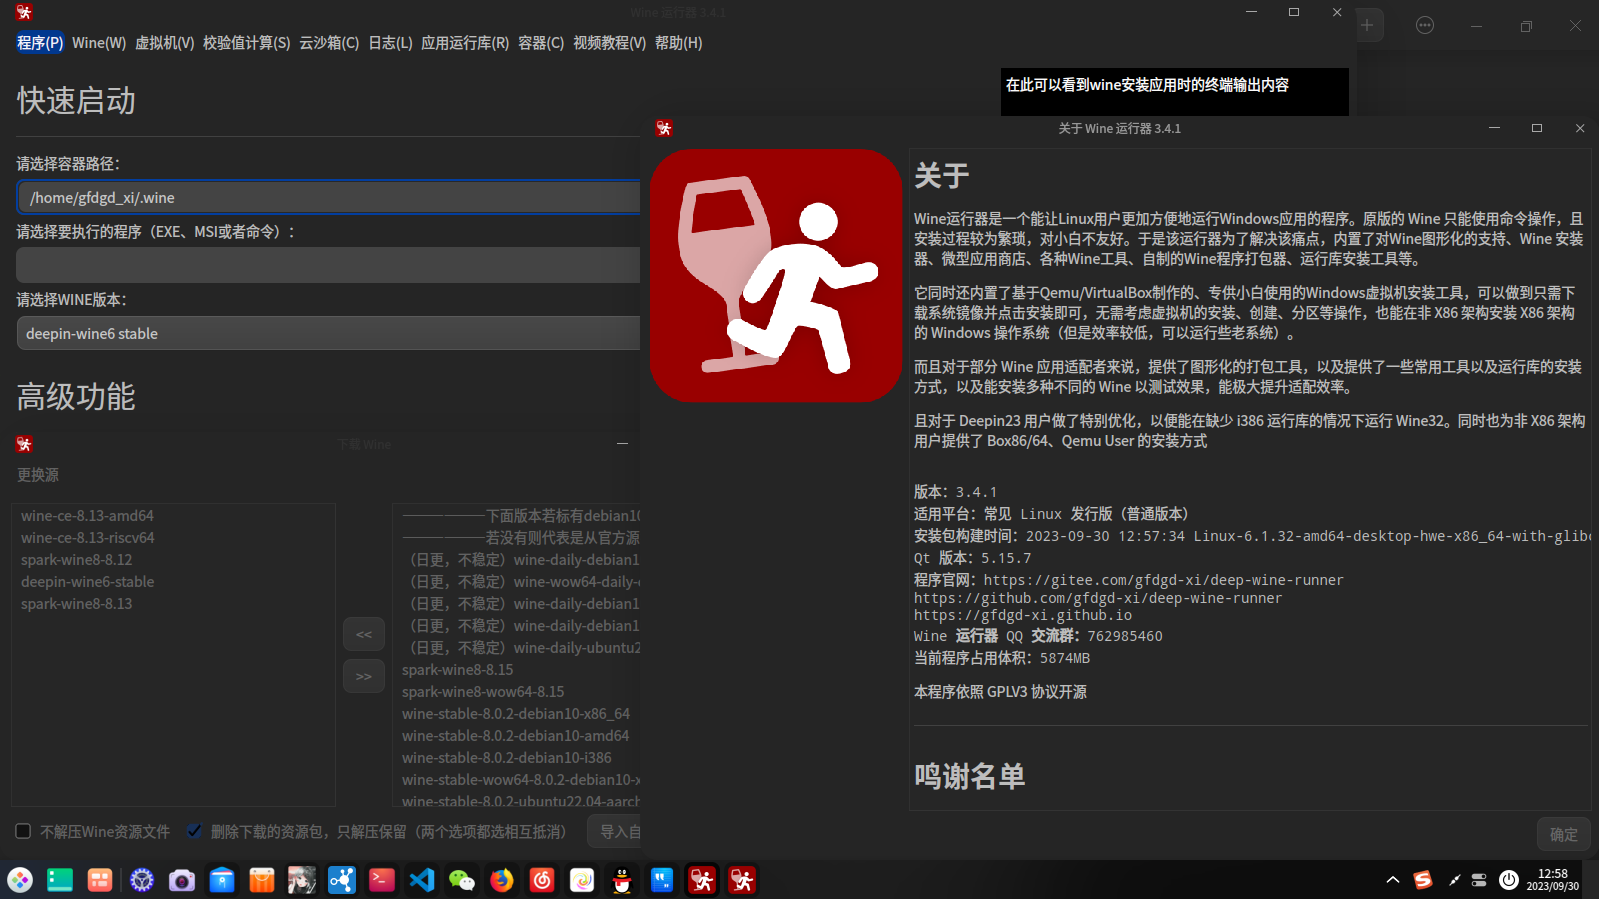The height and width of the screenshot is (899, 1599).
Task: Click the new tab plus button in background window
Action: (x=1367, y=25)
